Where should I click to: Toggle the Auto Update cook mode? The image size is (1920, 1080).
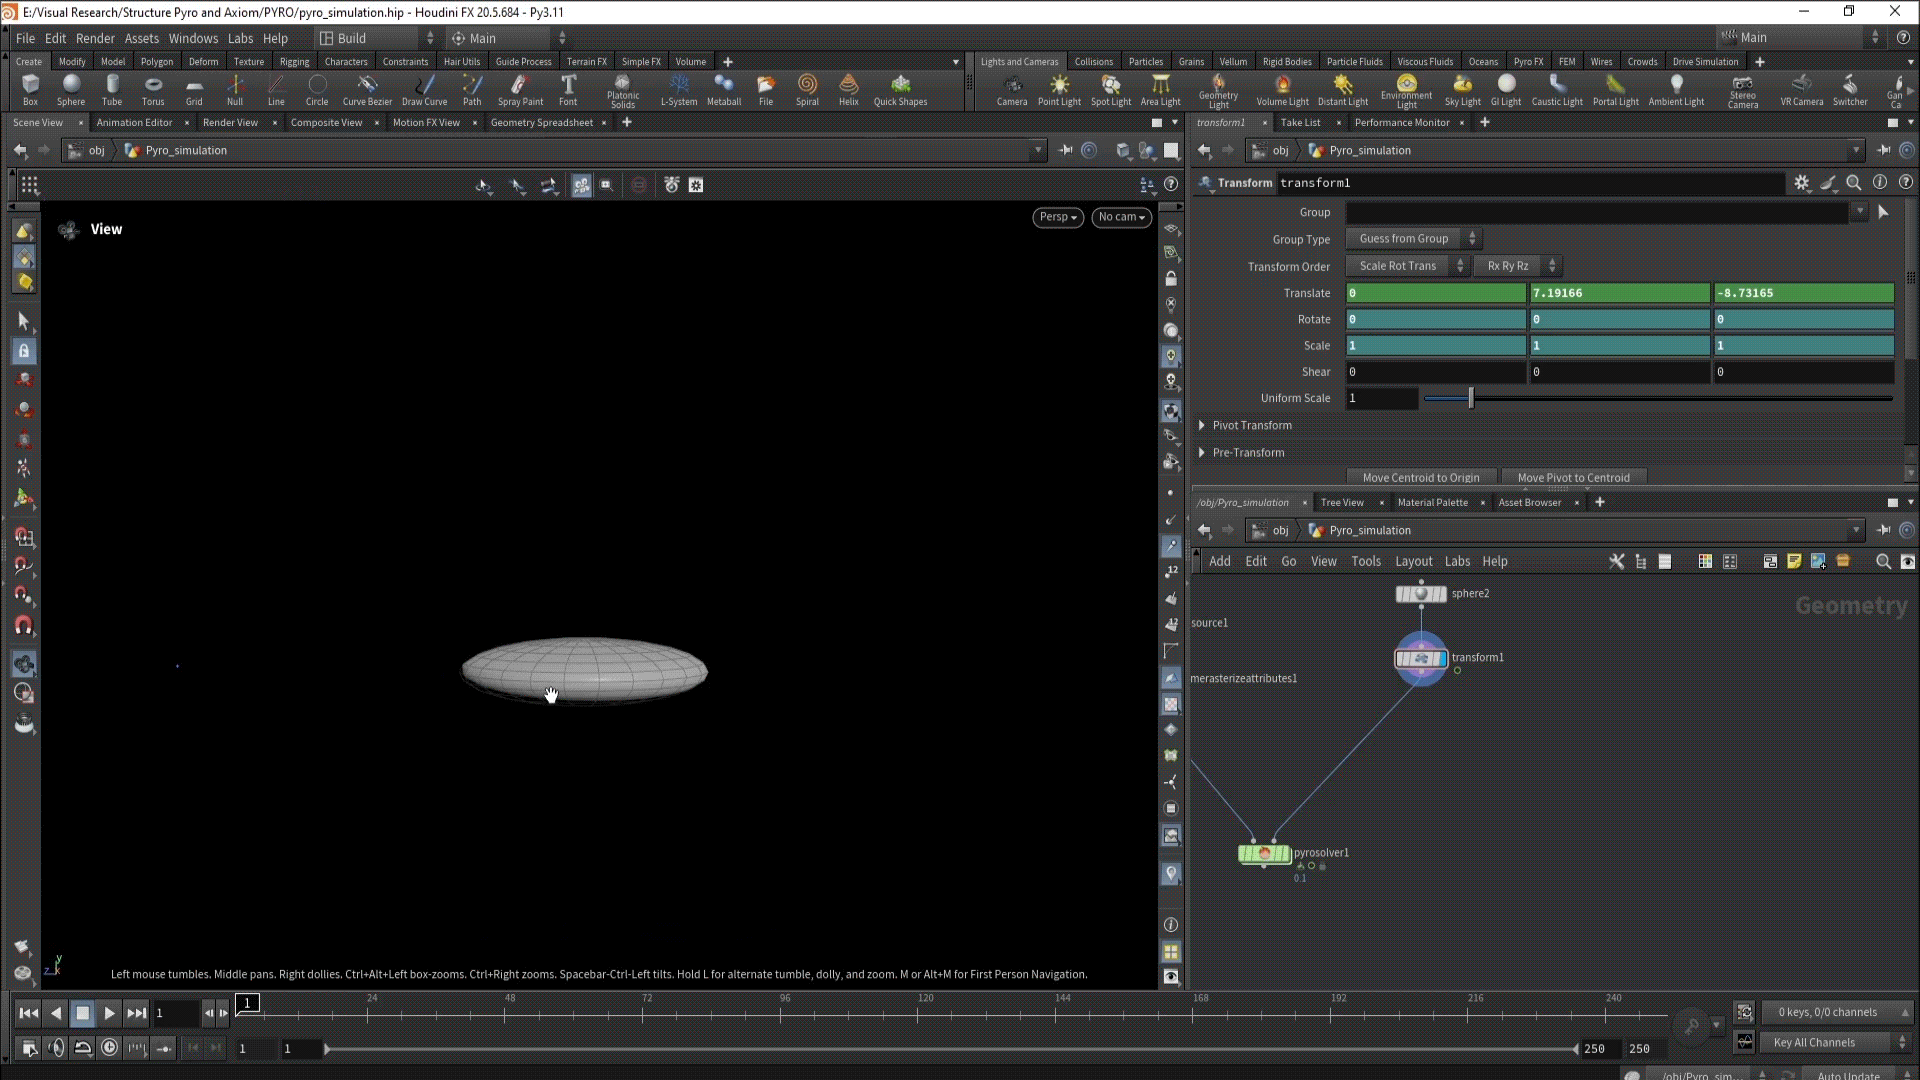(x=1848, y=1075)
